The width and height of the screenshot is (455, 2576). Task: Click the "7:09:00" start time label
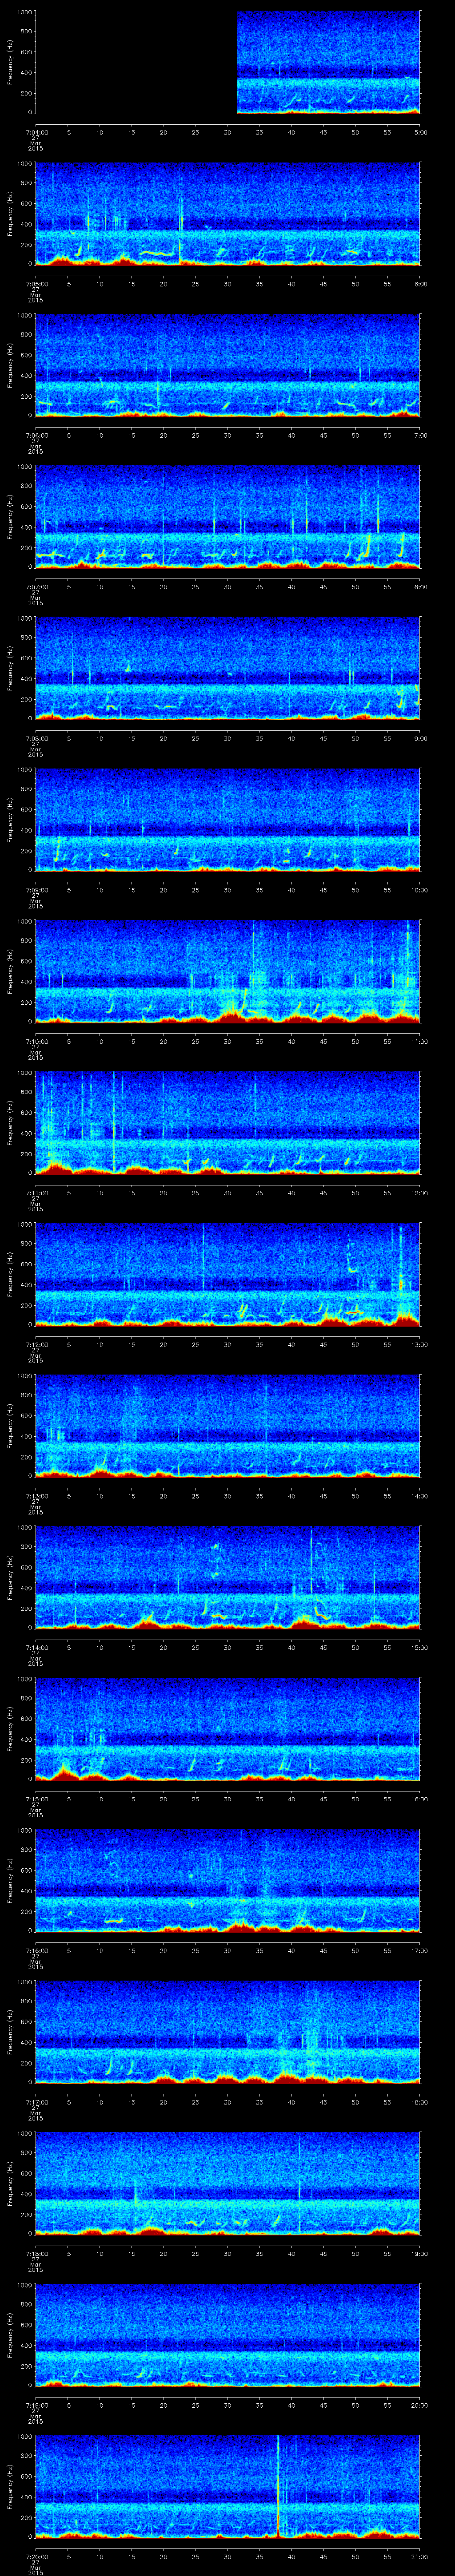36,890
